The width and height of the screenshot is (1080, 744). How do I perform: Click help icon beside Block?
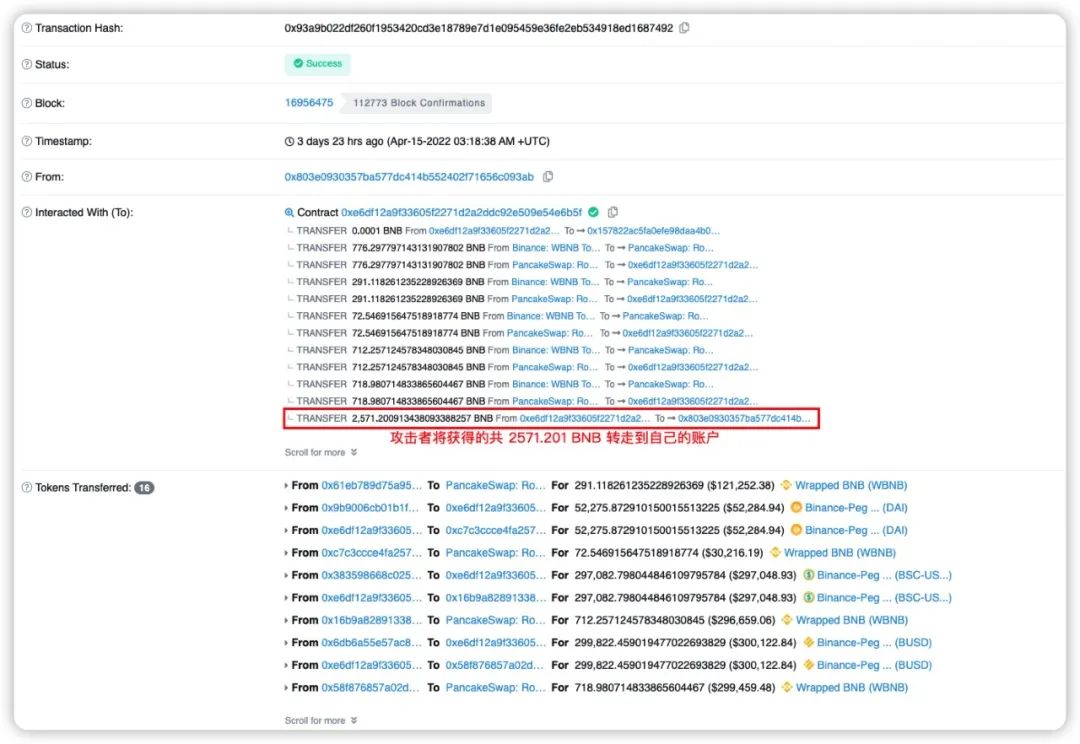27,103
